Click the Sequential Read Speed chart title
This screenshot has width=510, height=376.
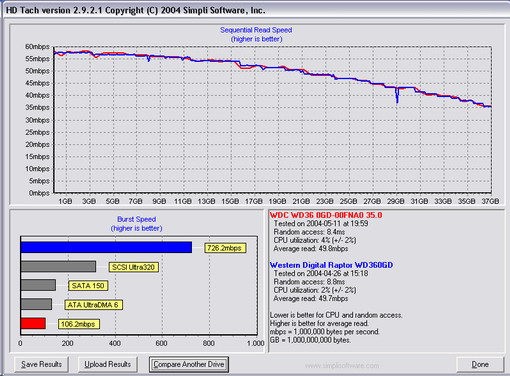256,30
